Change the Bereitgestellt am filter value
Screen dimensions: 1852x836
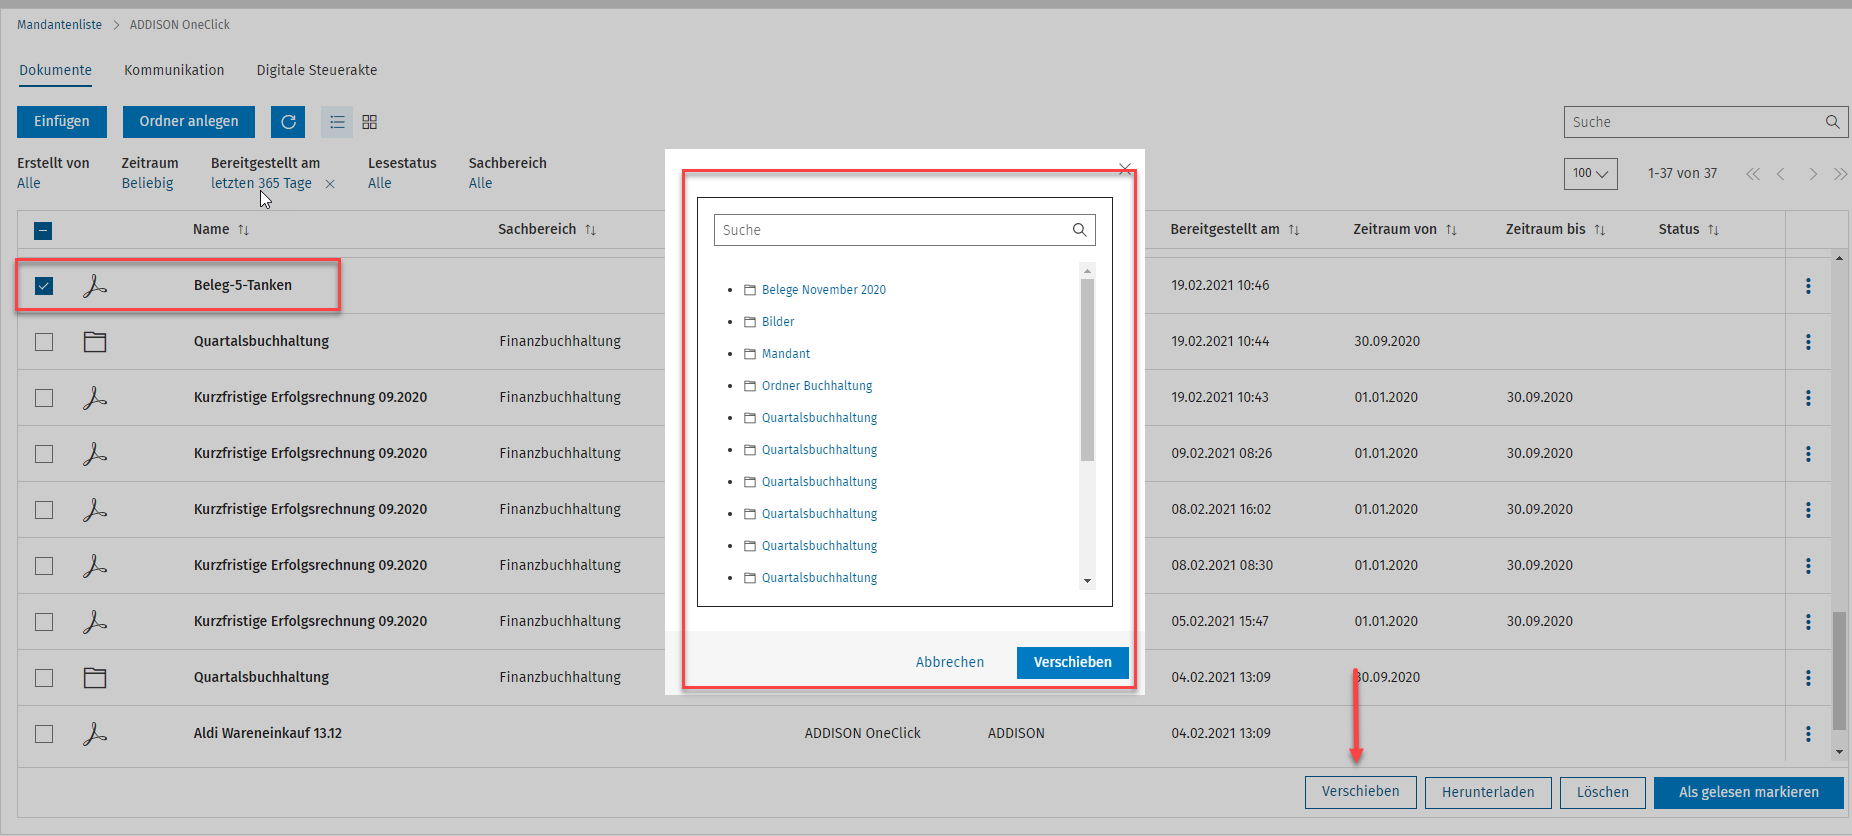261,183
